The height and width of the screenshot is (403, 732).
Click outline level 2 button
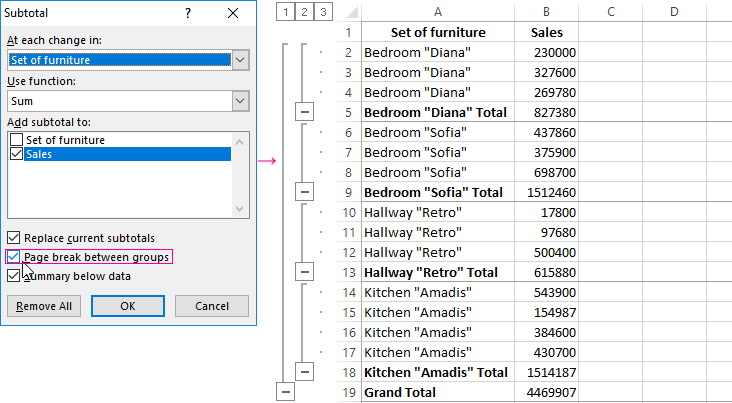[x=304, y=12]
